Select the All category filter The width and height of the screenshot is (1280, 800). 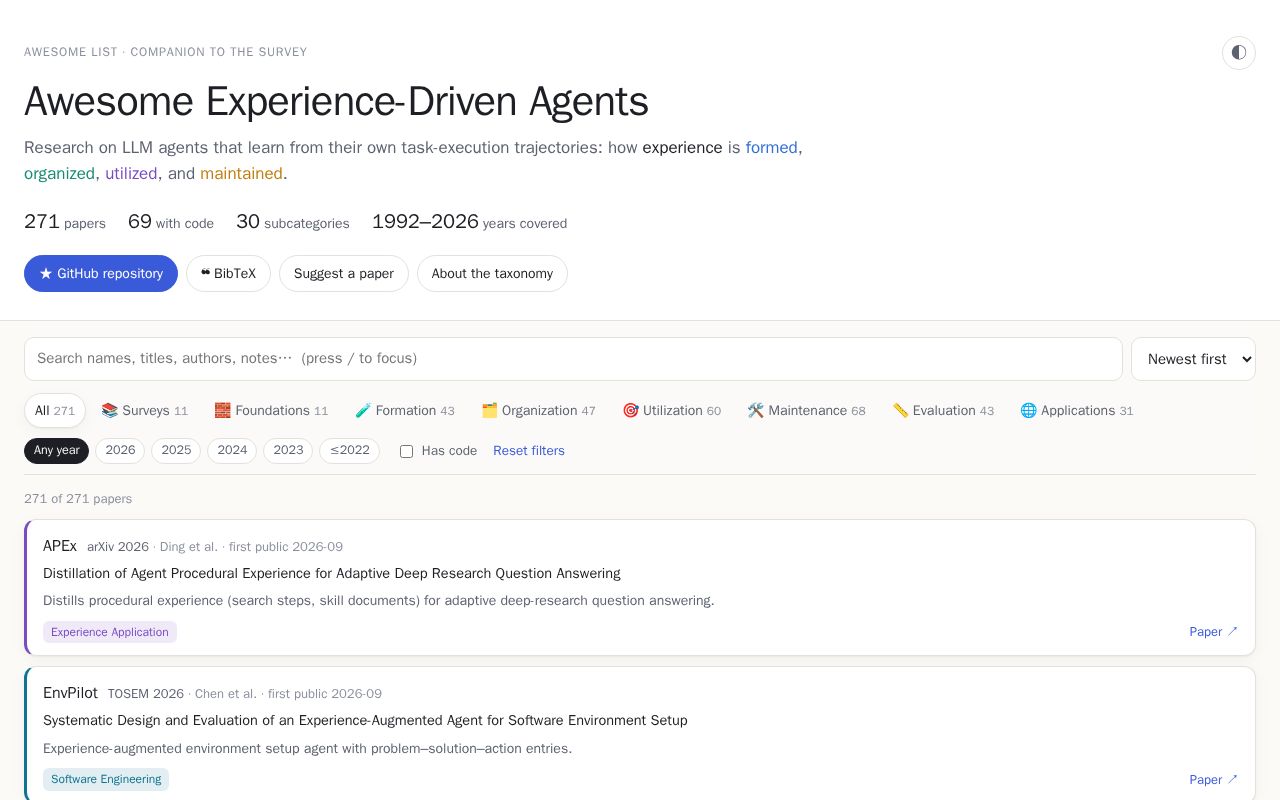coord(55,411)
